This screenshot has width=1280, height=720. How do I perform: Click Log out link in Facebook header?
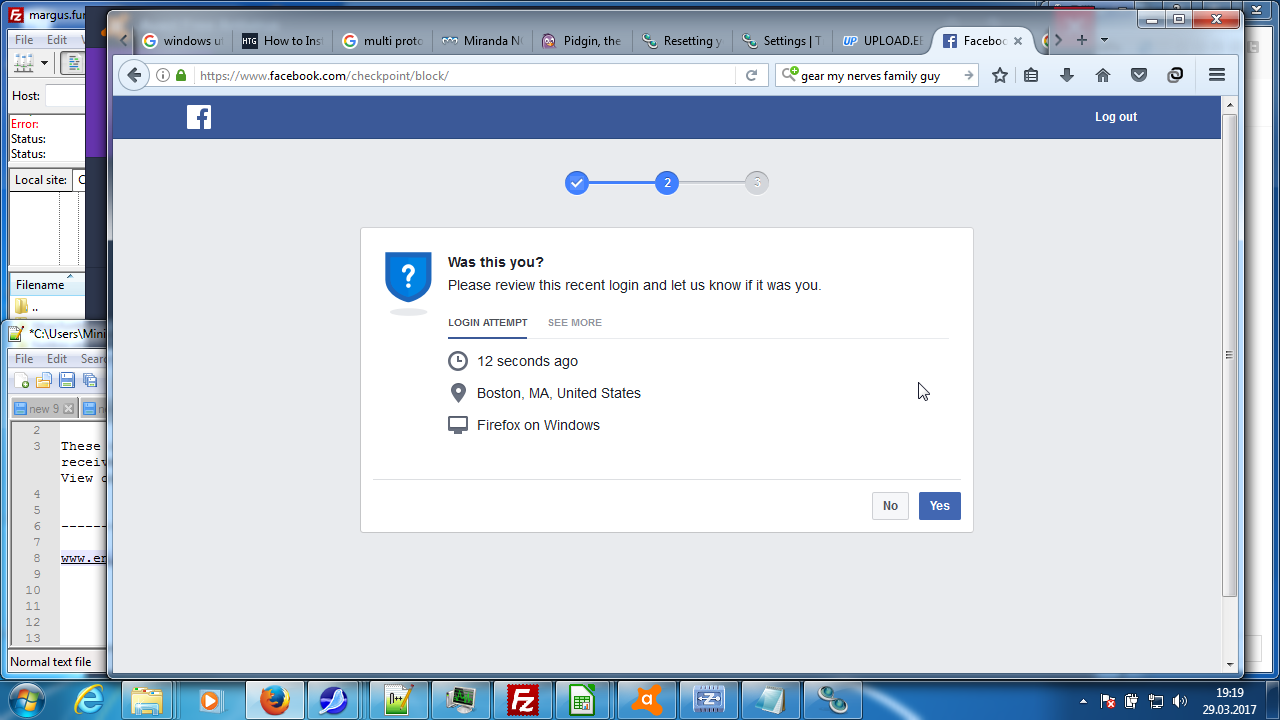(x=1116, y=117)
